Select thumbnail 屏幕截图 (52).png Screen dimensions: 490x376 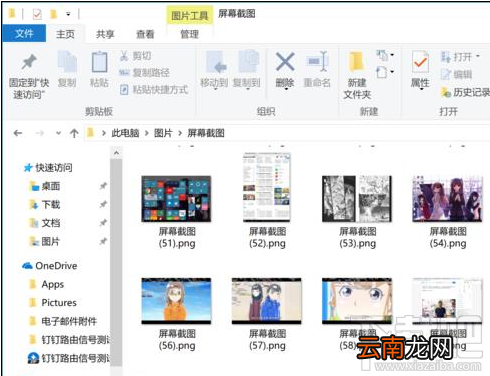click(x=267, y=187)
